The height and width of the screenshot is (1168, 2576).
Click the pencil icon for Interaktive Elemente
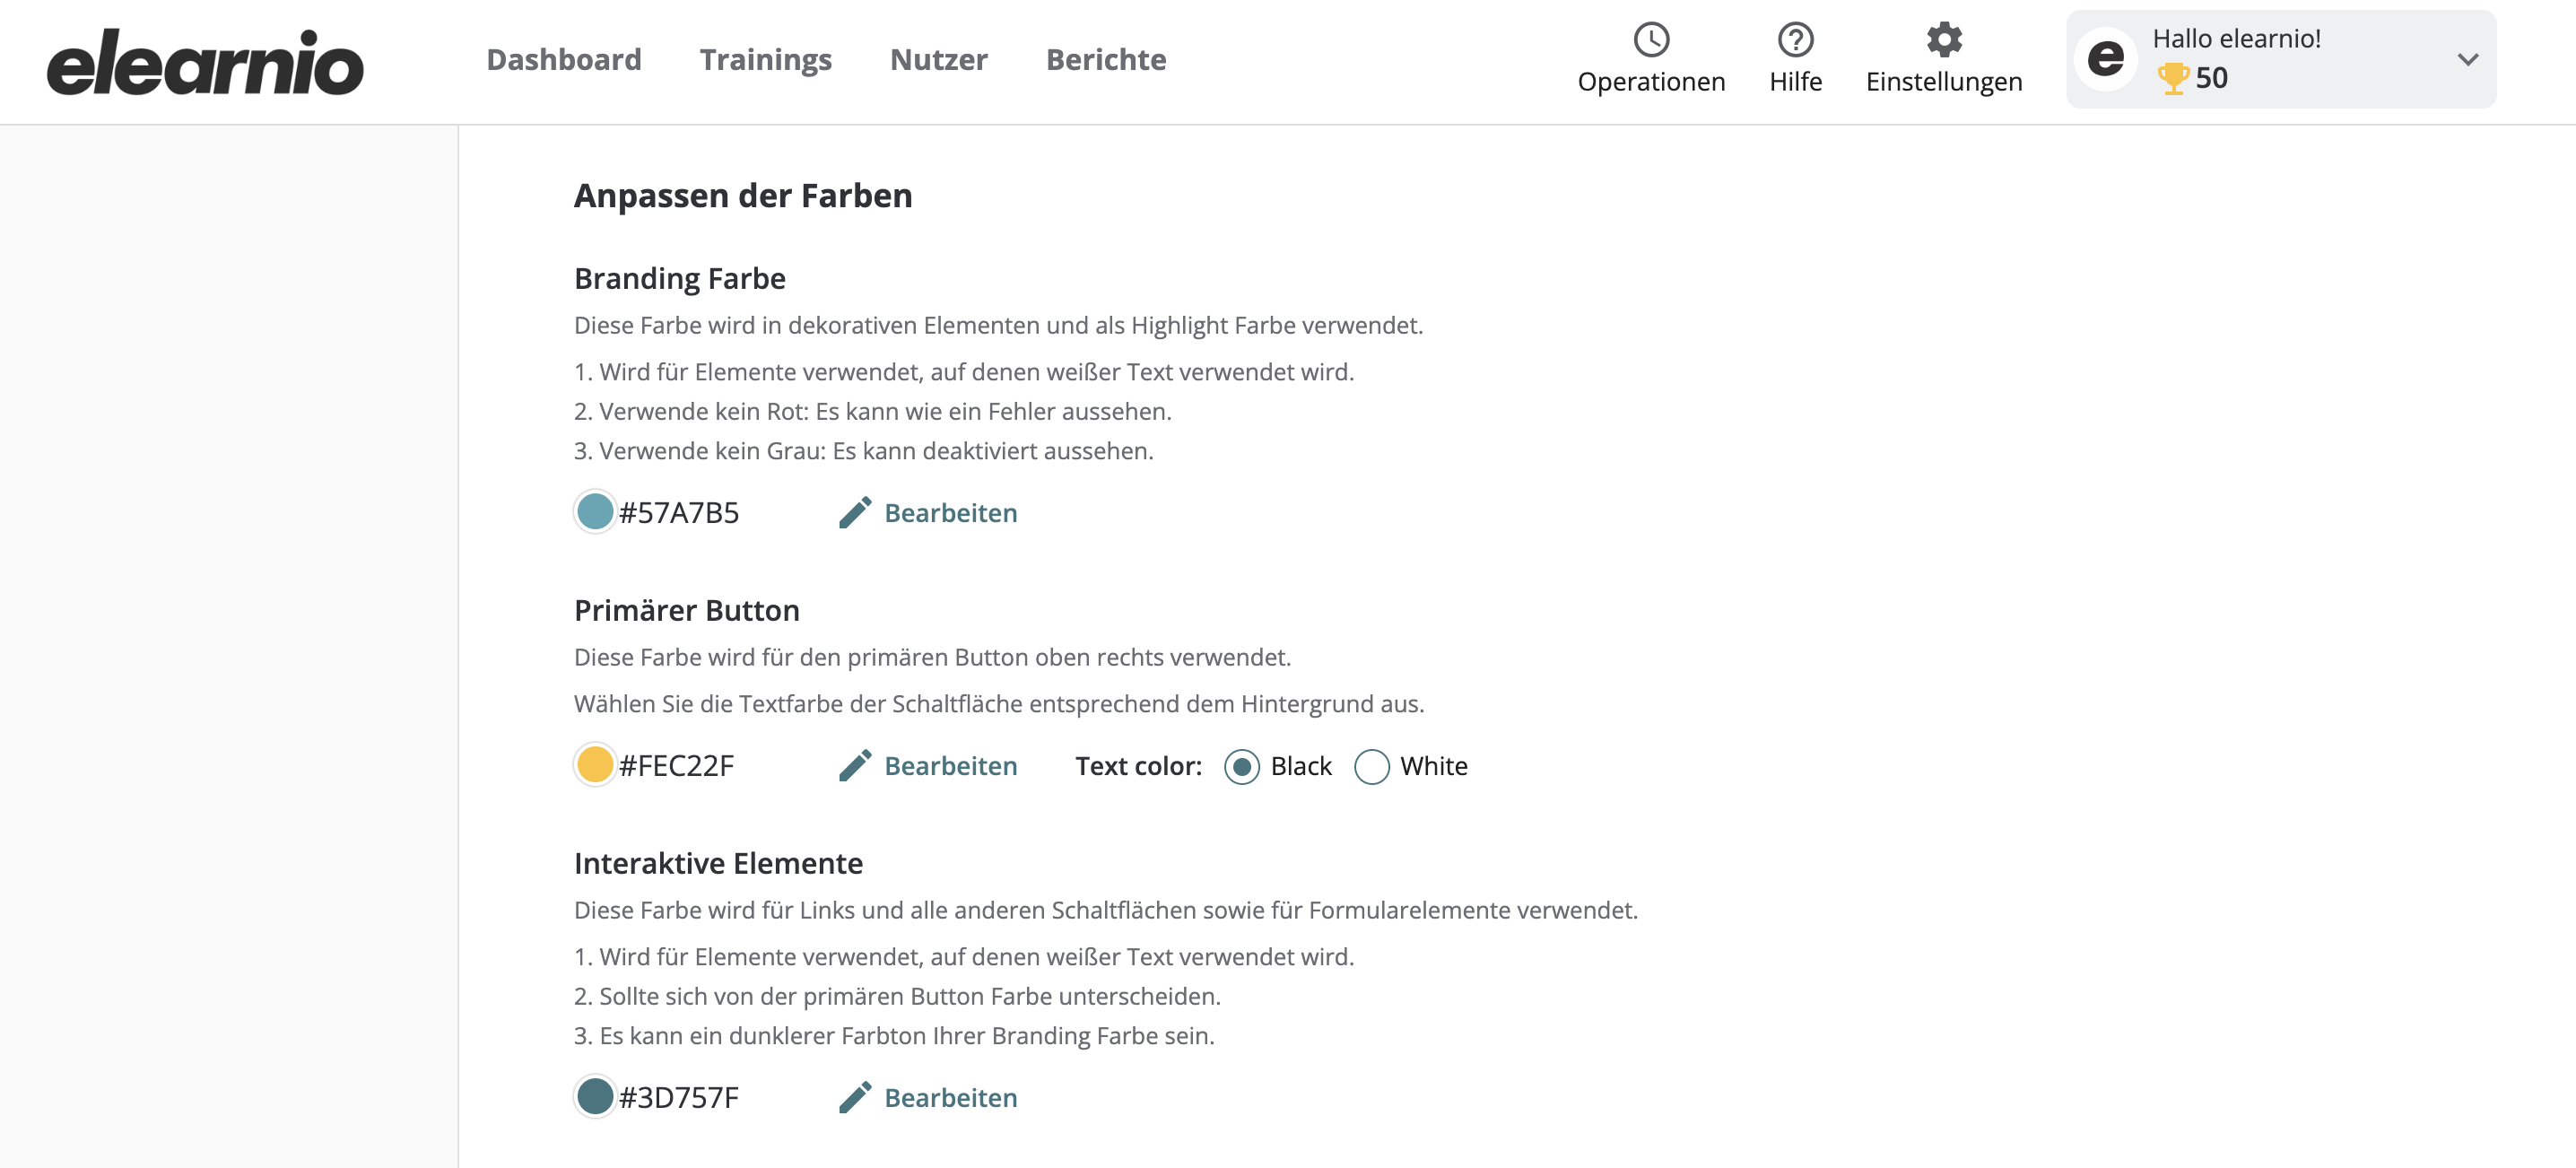pos(855,1097)
